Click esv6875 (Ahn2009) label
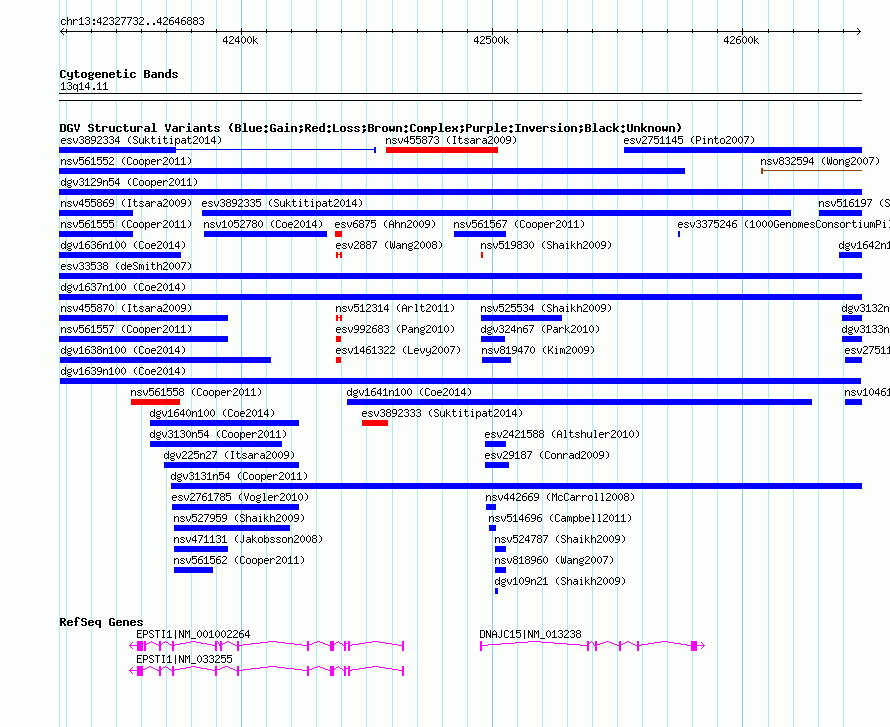The image size is (890, 727). tap(385, 224)
